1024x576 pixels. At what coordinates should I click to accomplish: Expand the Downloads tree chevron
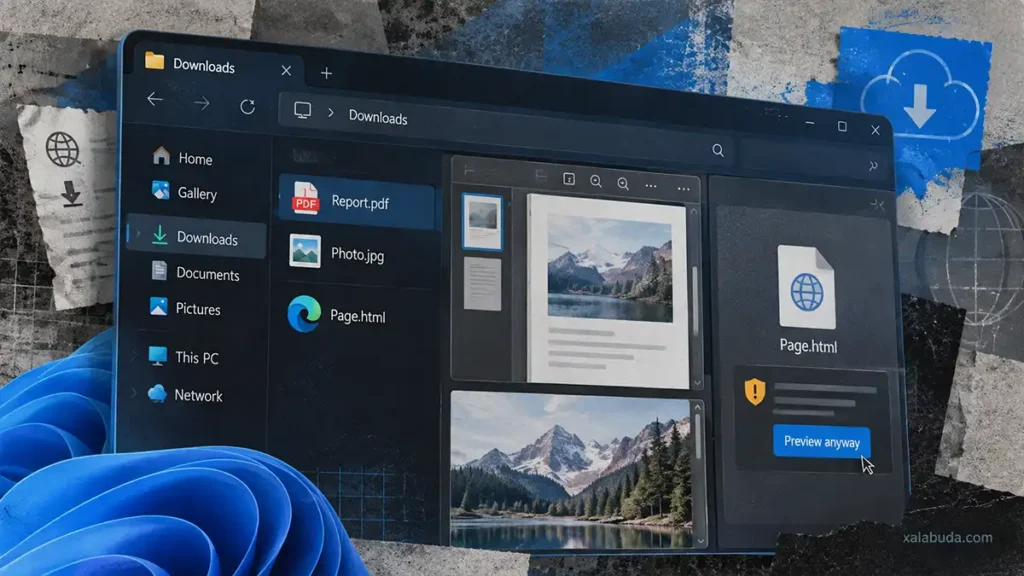[138, 234]
